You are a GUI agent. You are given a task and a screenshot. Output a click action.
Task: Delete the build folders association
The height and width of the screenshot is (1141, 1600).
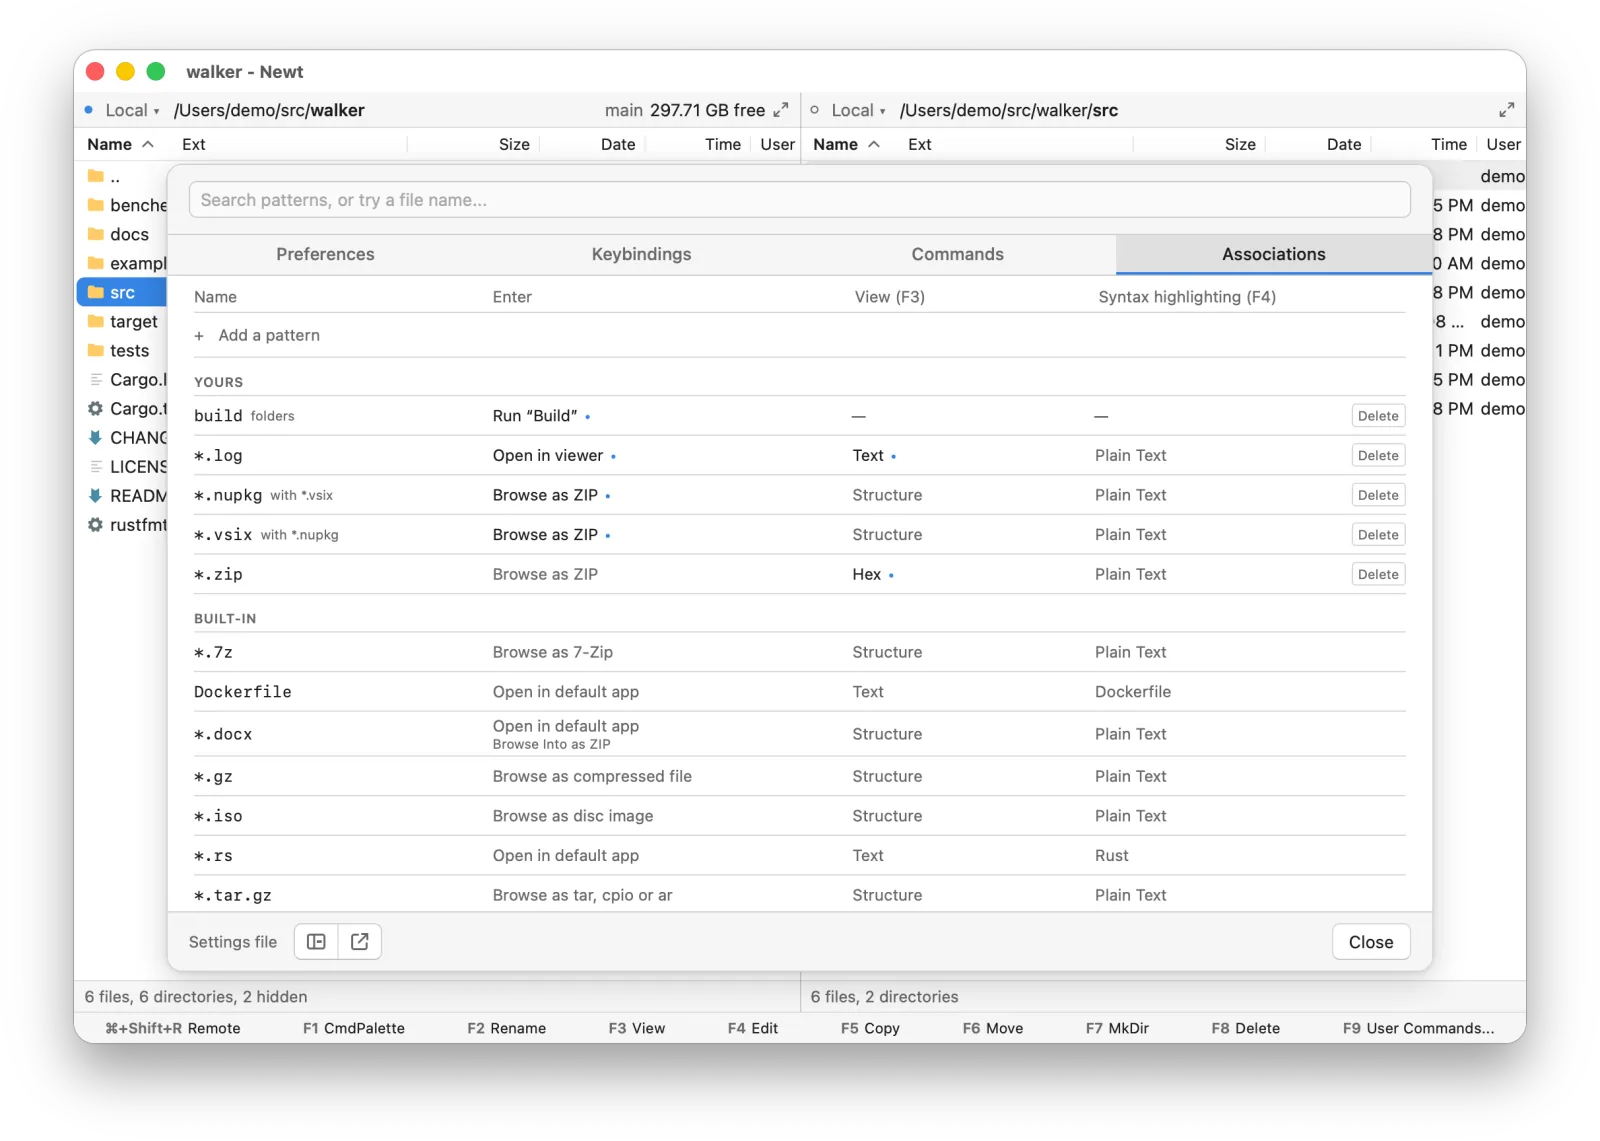1378,416
